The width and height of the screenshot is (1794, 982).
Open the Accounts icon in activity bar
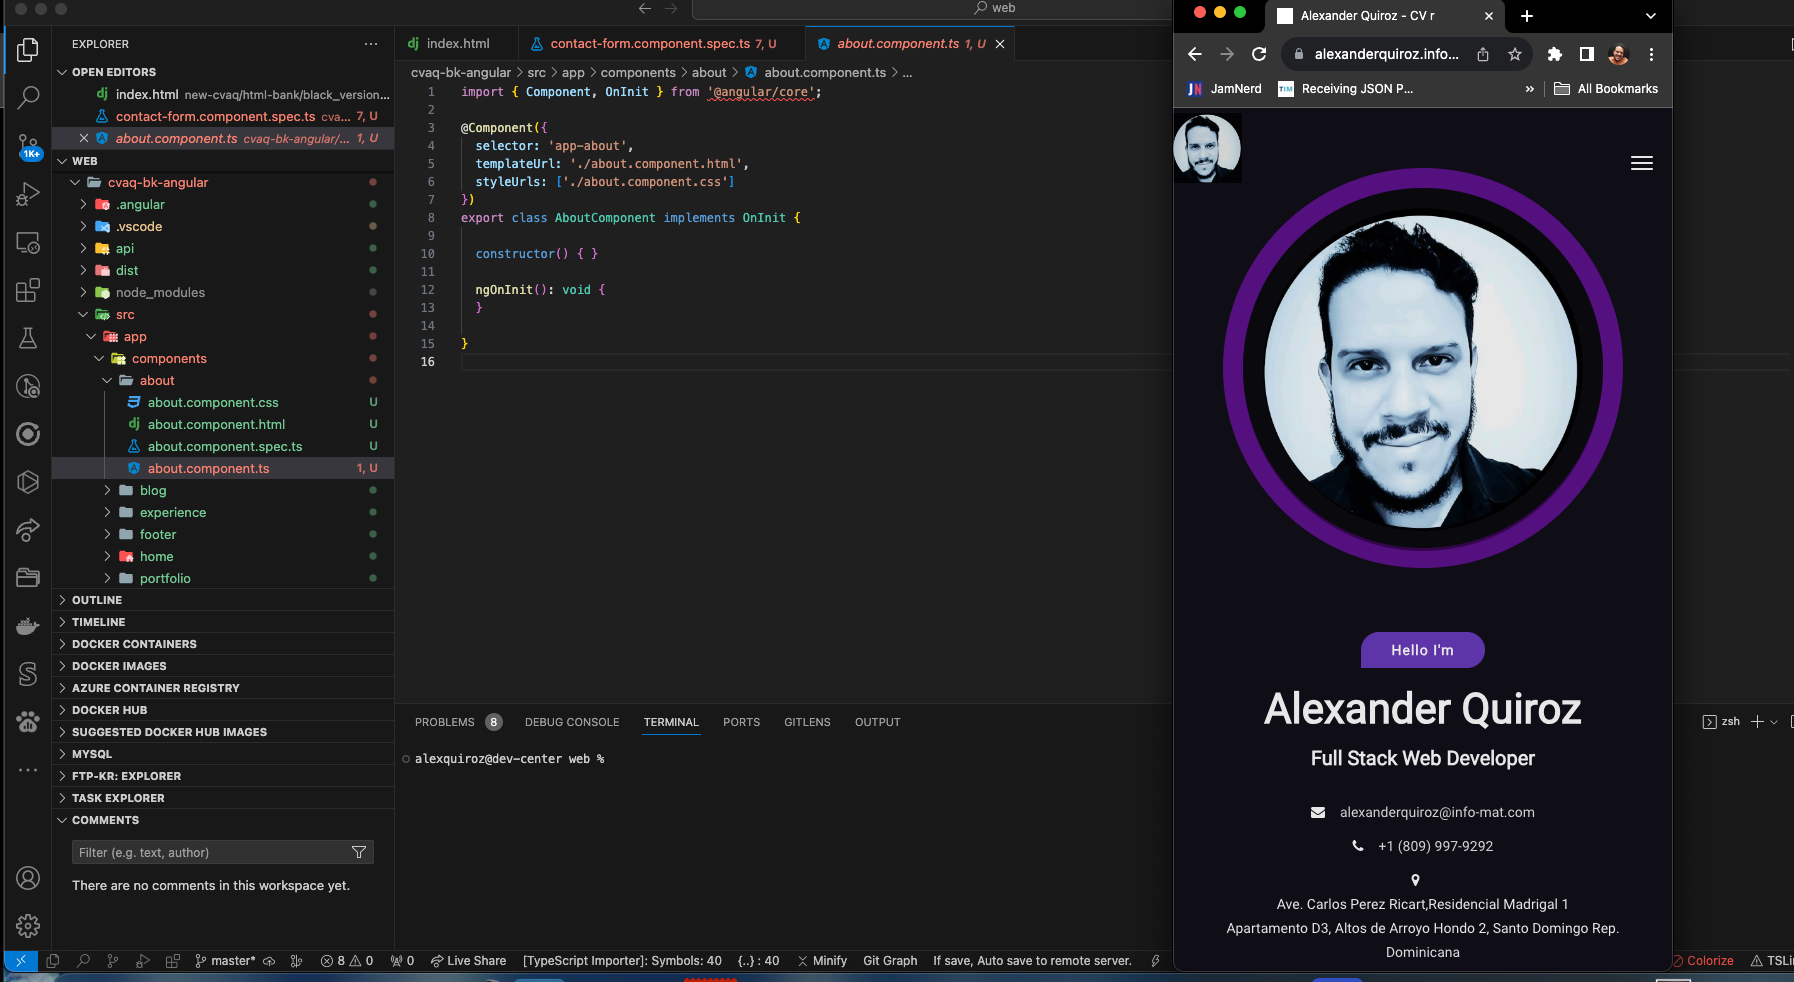pos(28,878)
